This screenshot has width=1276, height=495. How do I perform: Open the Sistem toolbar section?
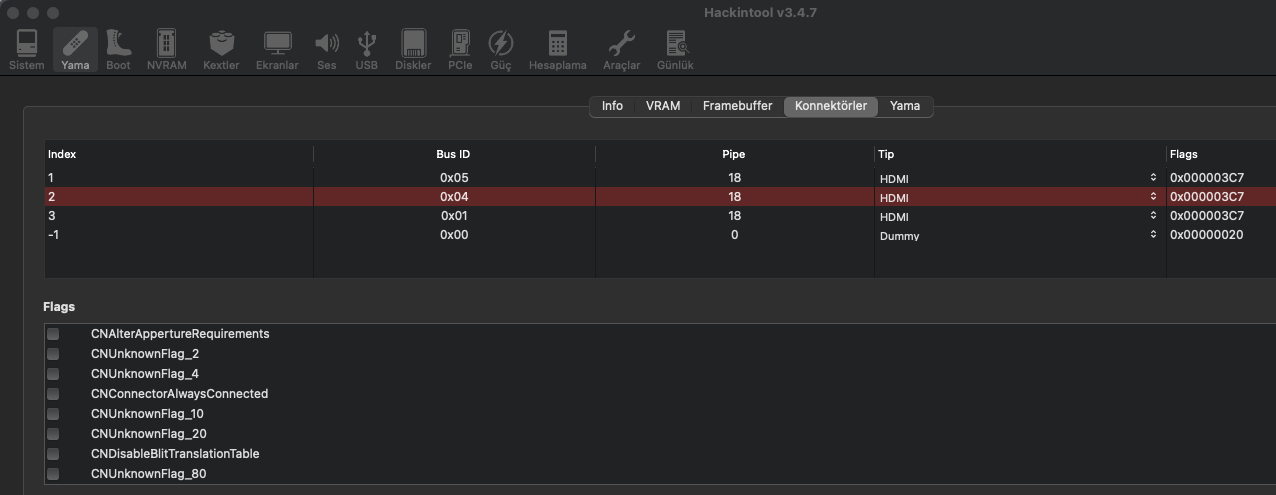click(x=26, y=49)
